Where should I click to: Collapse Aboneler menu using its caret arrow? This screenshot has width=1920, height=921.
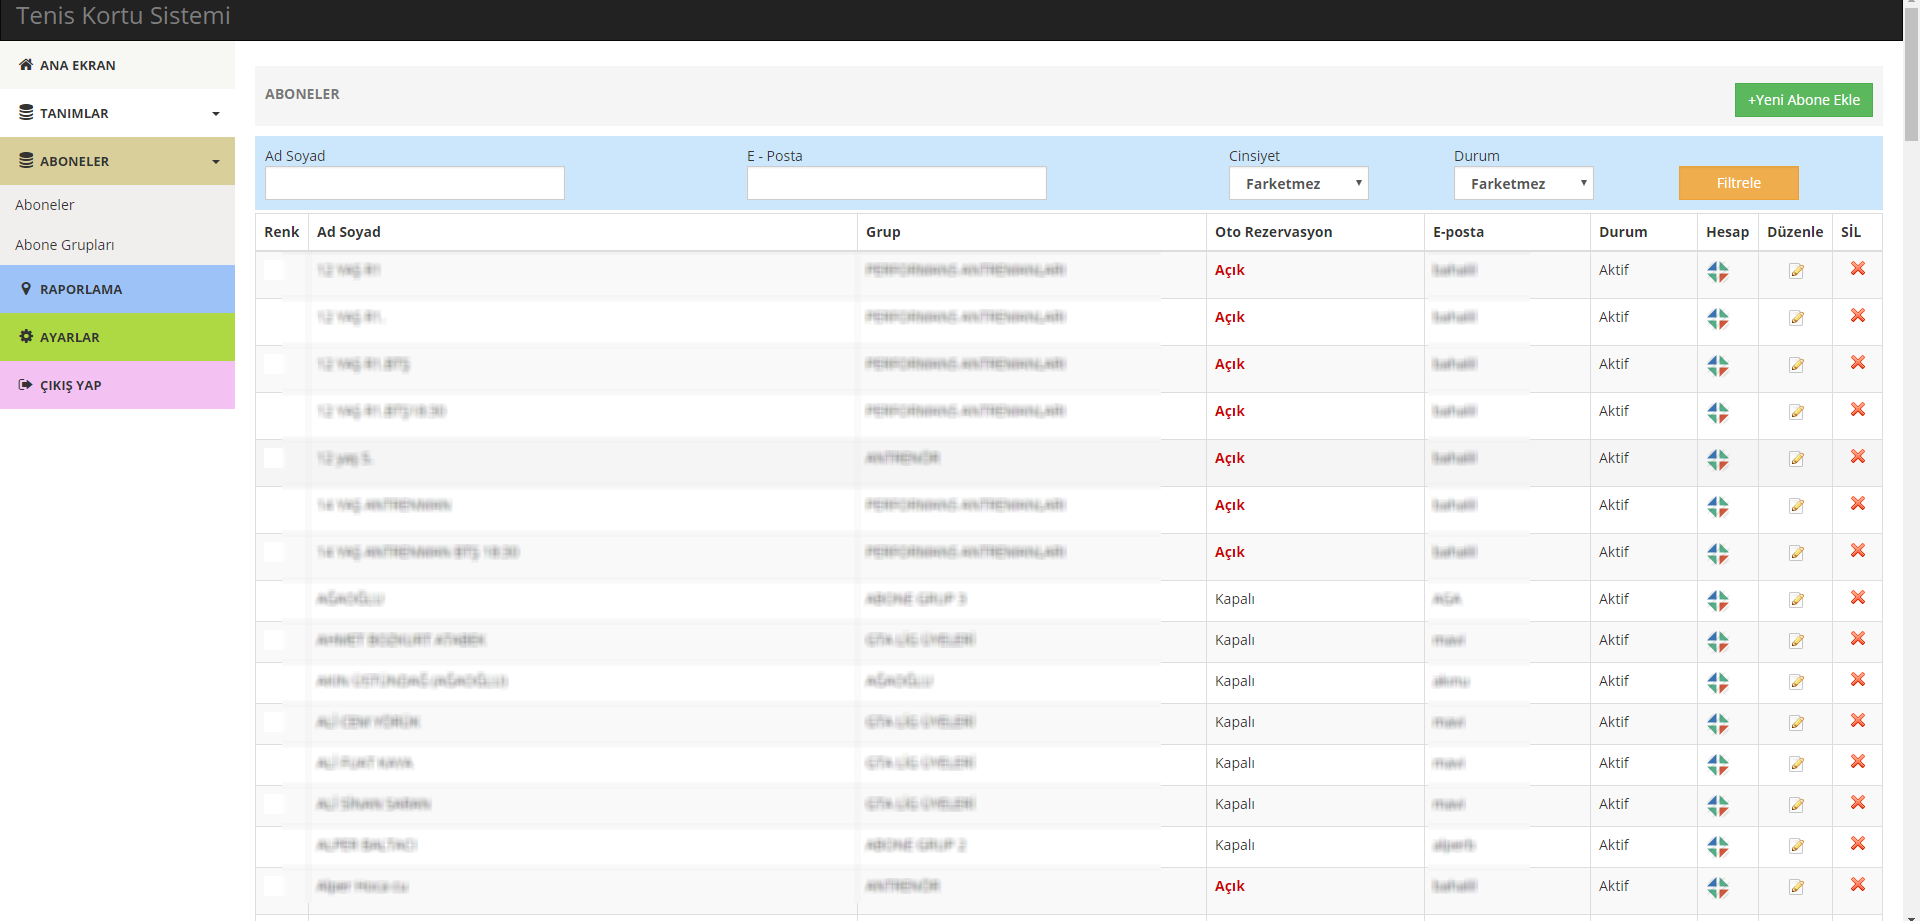point(216,162)
